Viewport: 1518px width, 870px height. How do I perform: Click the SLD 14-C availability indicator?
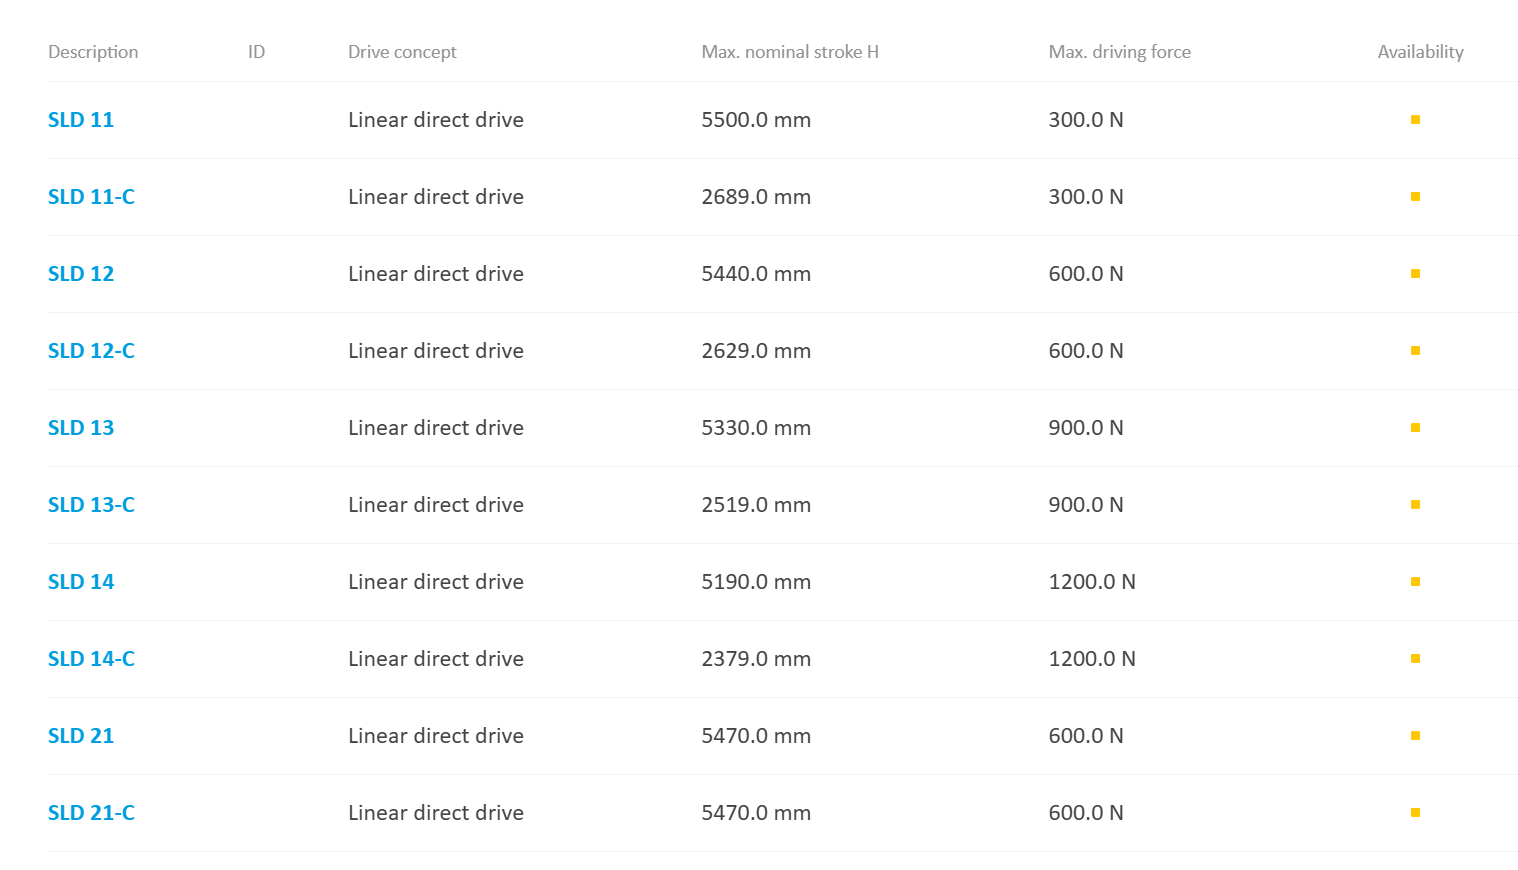1415,659
